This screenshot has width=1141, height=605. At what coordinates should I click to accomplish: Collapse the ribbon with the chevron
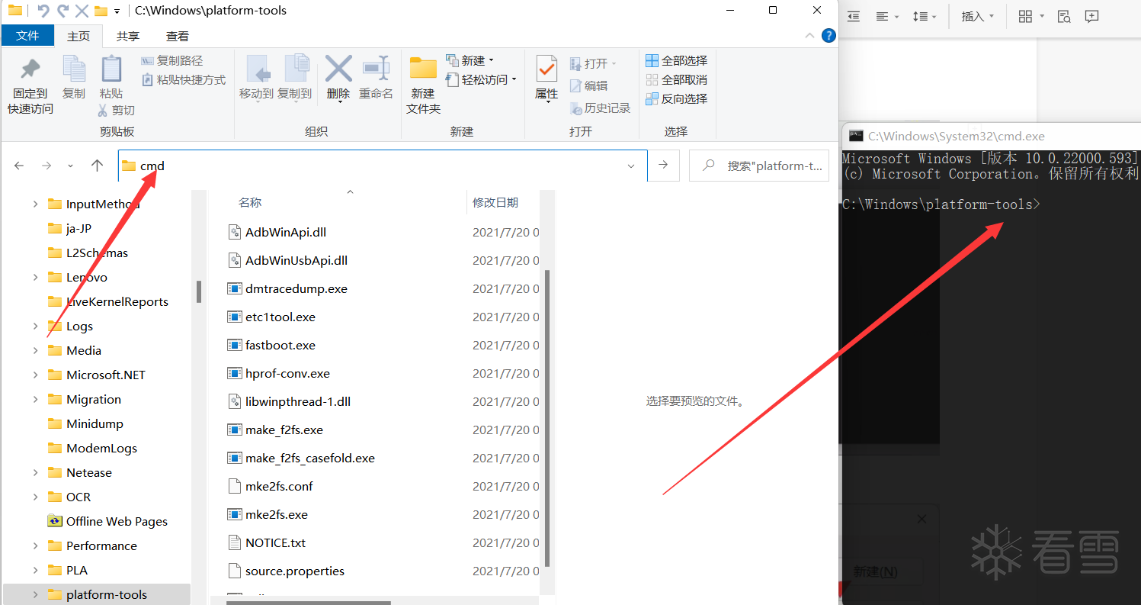[x=810, y=36]
